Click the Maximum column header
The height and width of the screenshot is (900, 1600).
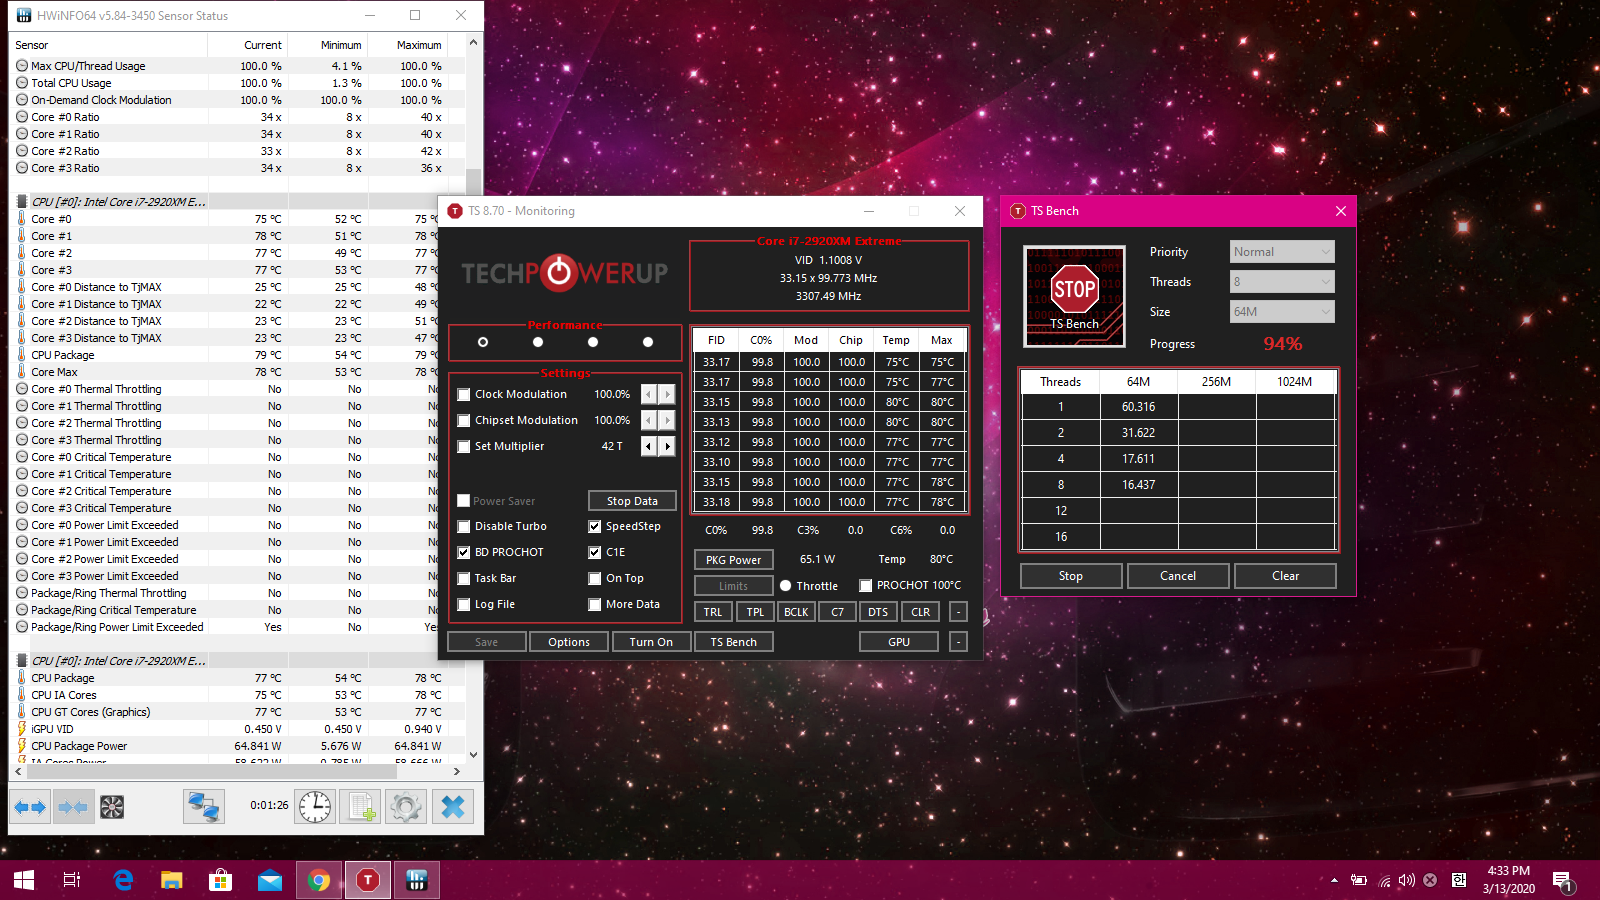coord(418,45)
